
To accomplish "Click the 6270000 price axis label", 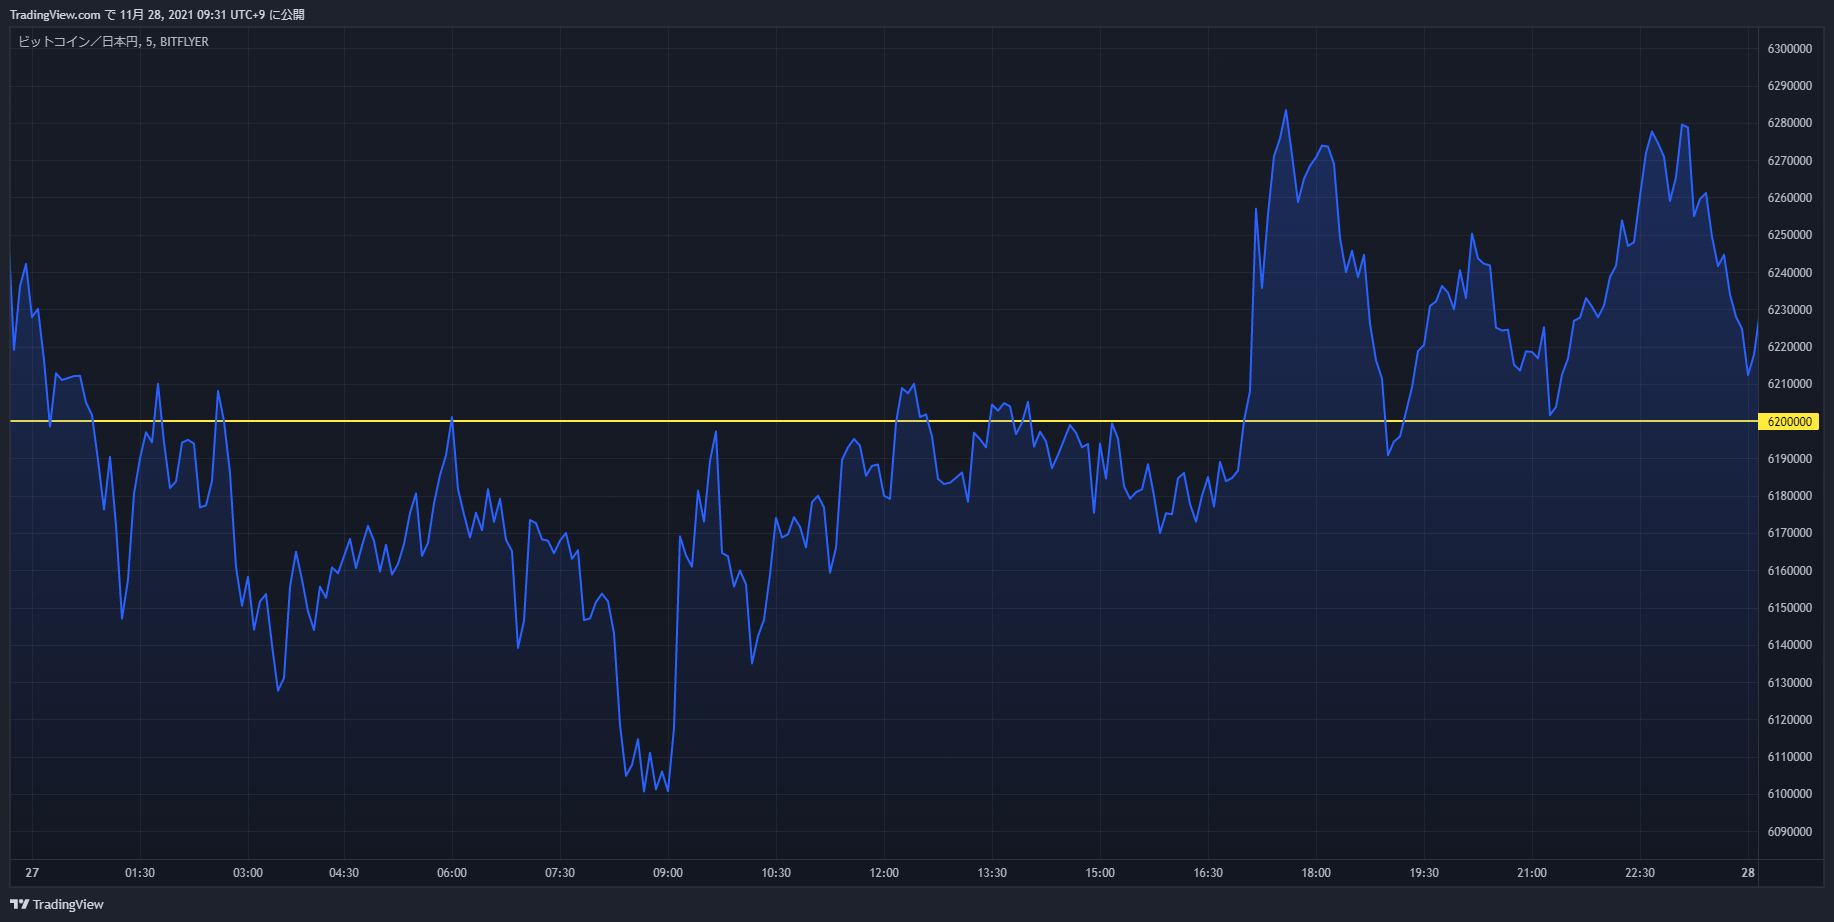I will tap(1790, 161).
